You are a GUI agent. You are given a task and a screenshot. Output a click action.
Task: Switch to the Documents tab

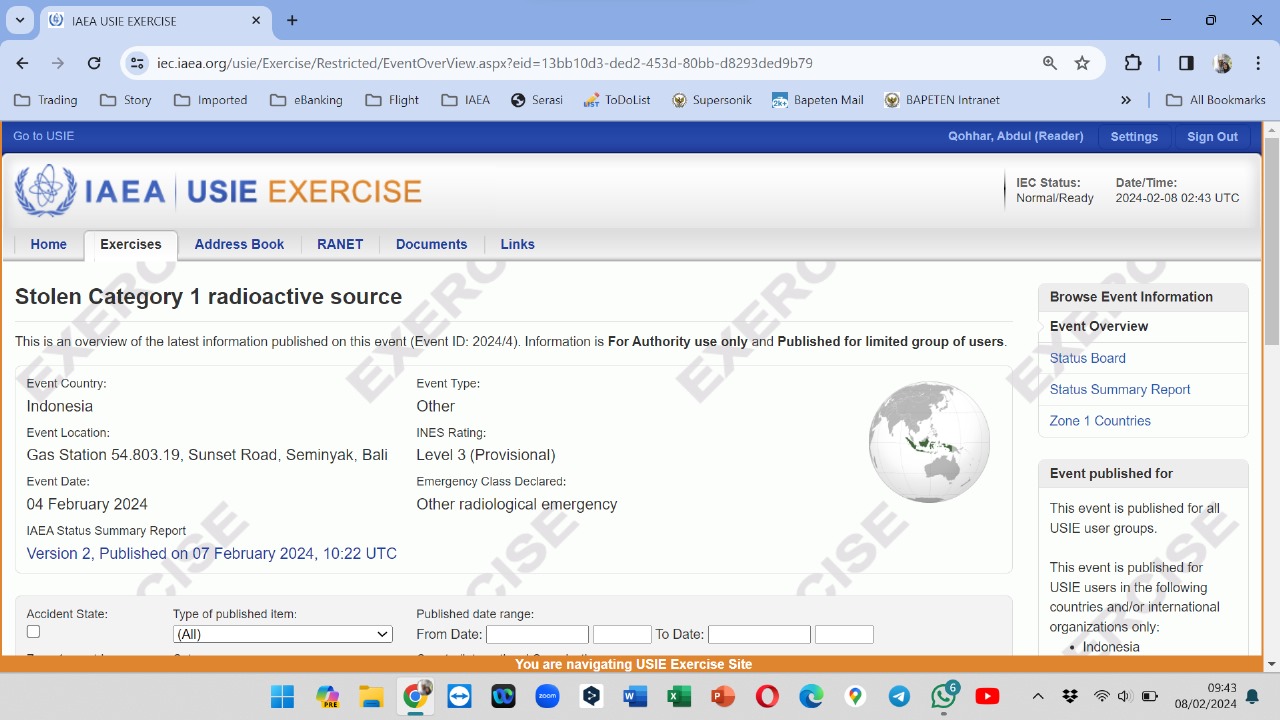(x=431, y=244)
